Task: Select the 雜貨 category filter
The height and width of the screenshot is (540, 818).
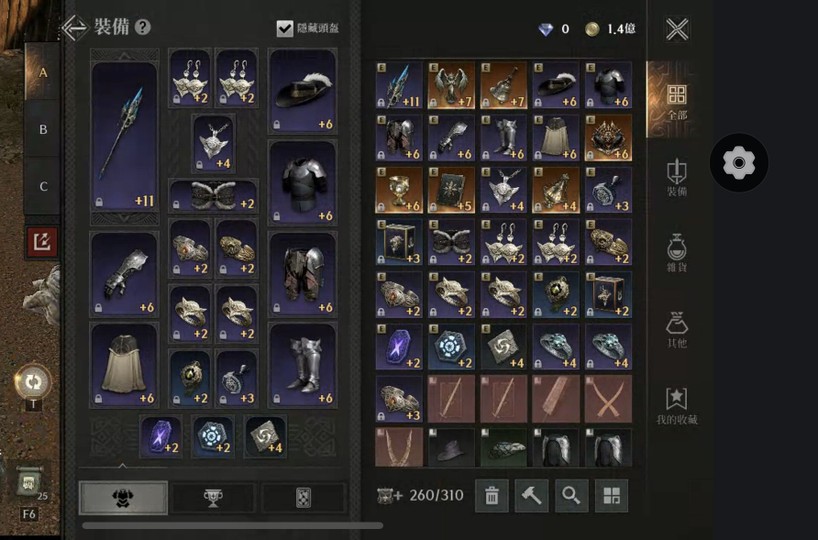Action: pos(677,253)
